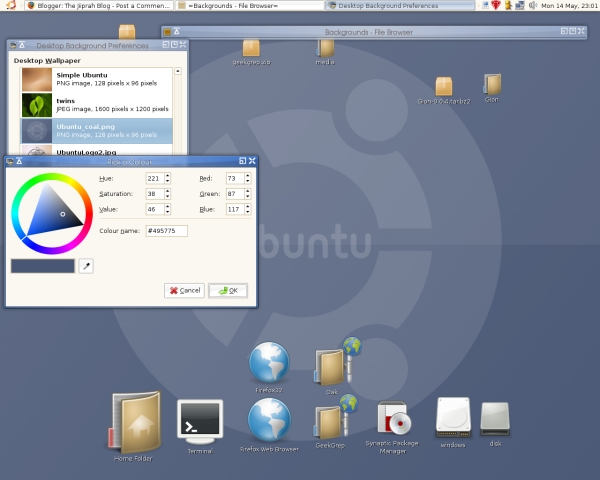Launch the Firefox32 globe icon
Screen dimensions: 600x480
point(269,362)
